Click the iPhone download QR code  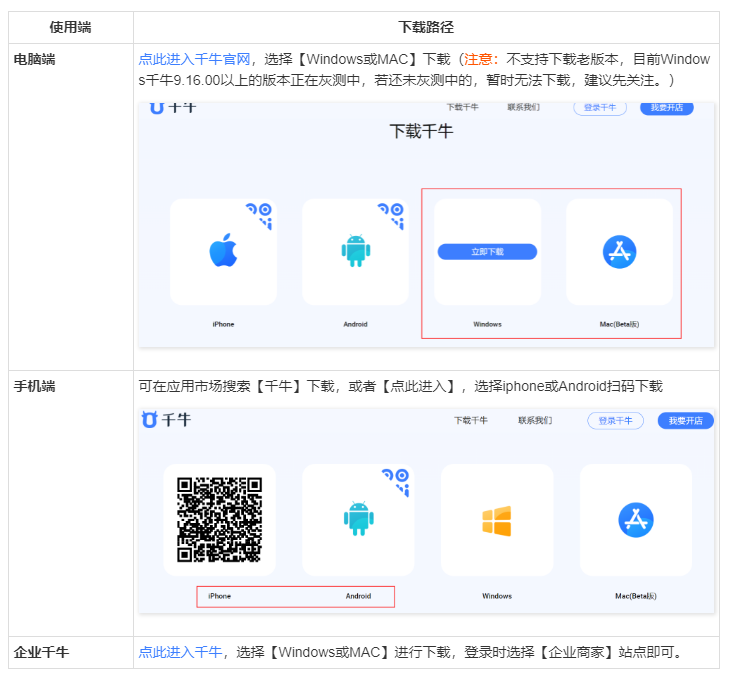[x=220, y=519]
